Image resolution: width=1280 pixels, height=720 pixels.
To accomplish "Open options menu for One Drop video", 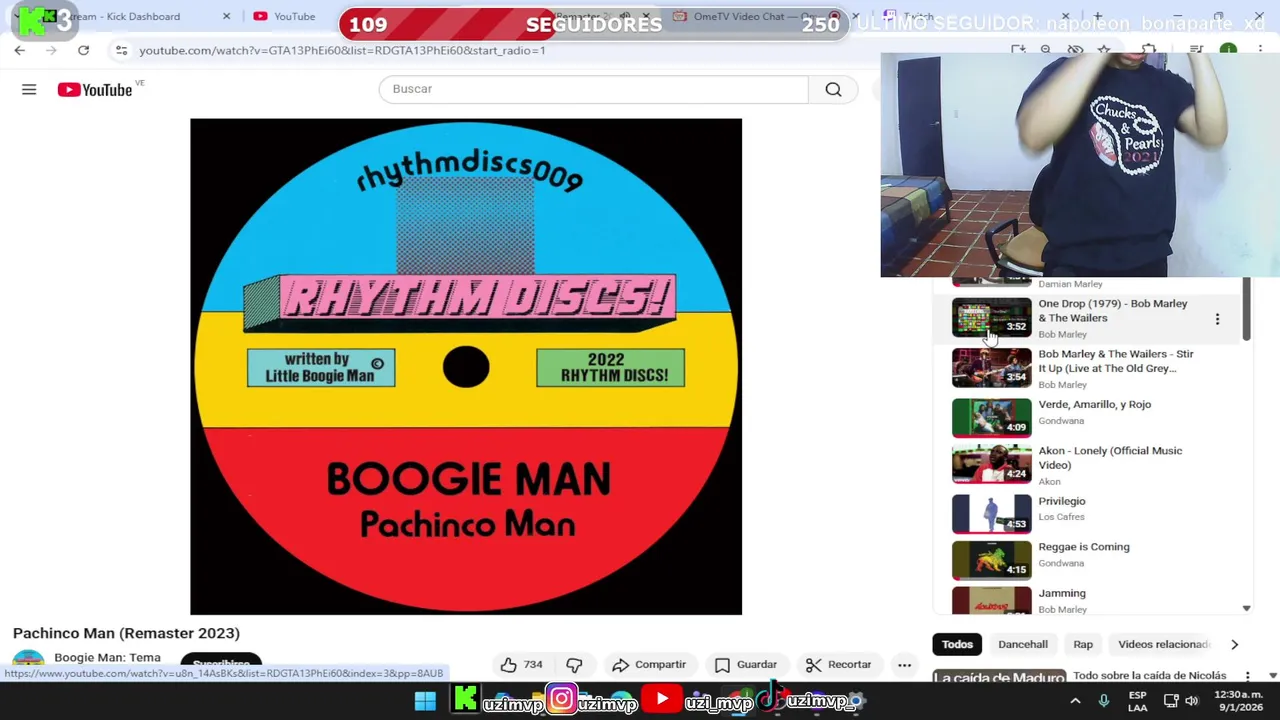I will pos(1217,319).
